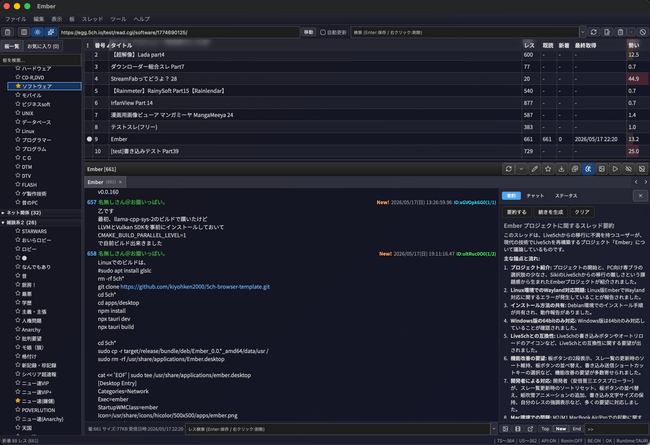Screen dimensions: 650x445
Task: Open the github.com 5ch-browser-template link
Action: [195, 287]
